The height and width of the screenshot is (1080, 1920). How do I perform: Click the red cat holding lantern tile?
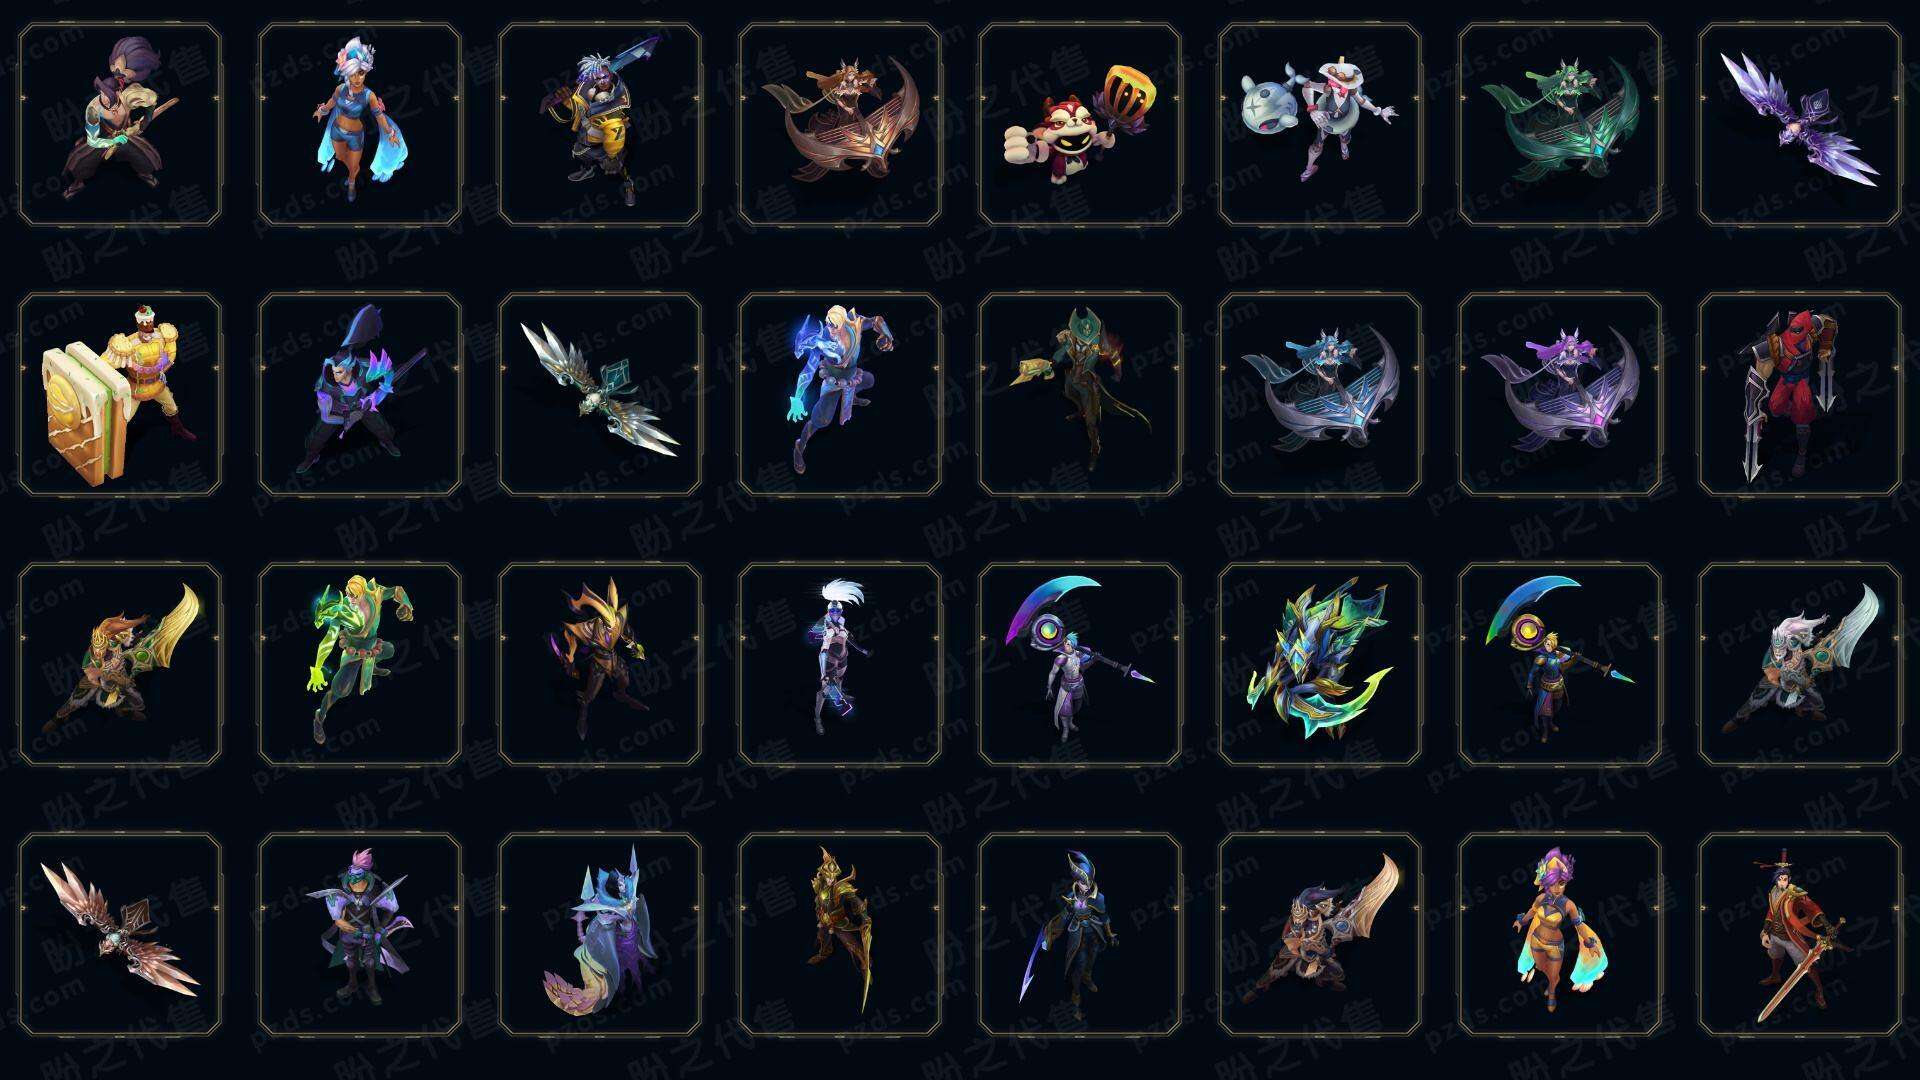[x=1080, y=125]
